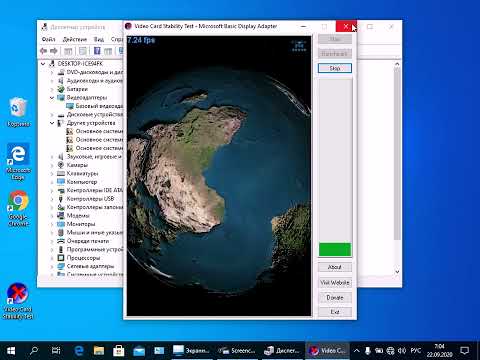480x360 pixels.
Task: Open File Explorer from the taskbar
Action: pyautogui.click(x=99, y=351)
